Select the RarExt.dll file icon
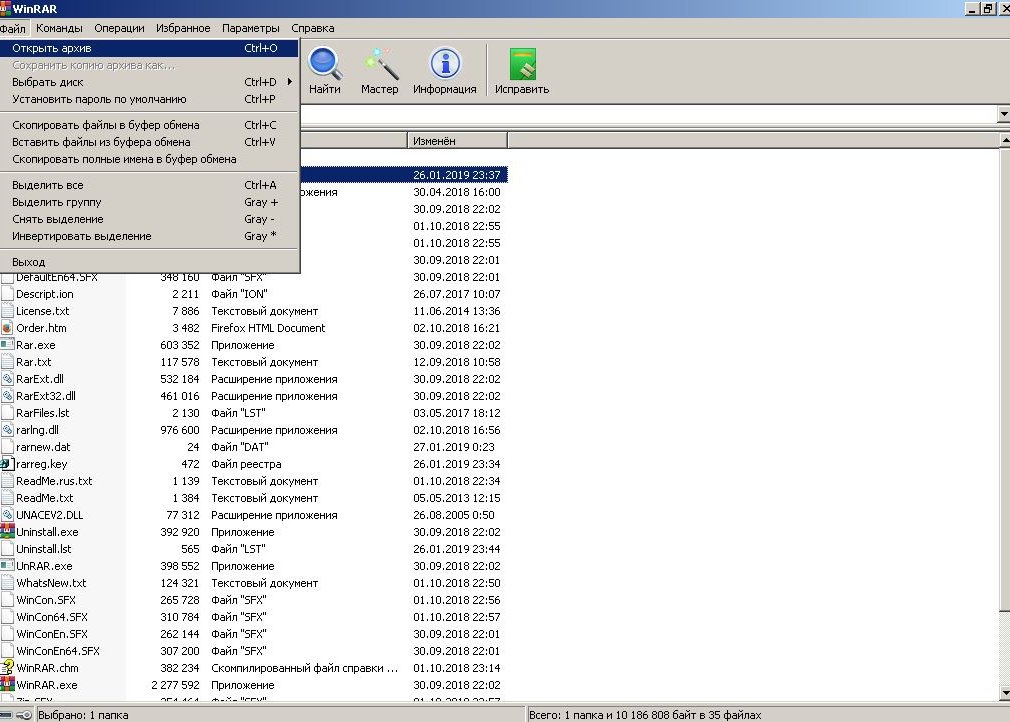This screenshot has width=1010, height=722. point(7,379)
